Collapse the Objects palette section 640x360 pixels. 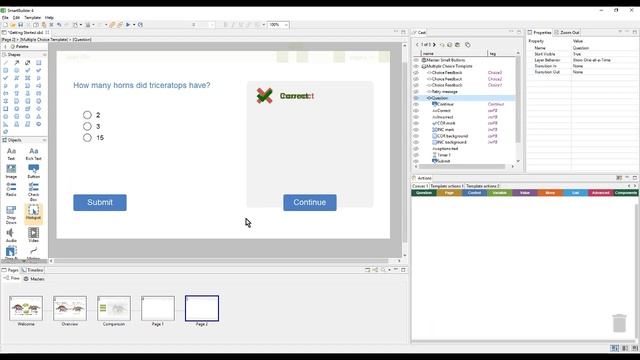point(44,140)
